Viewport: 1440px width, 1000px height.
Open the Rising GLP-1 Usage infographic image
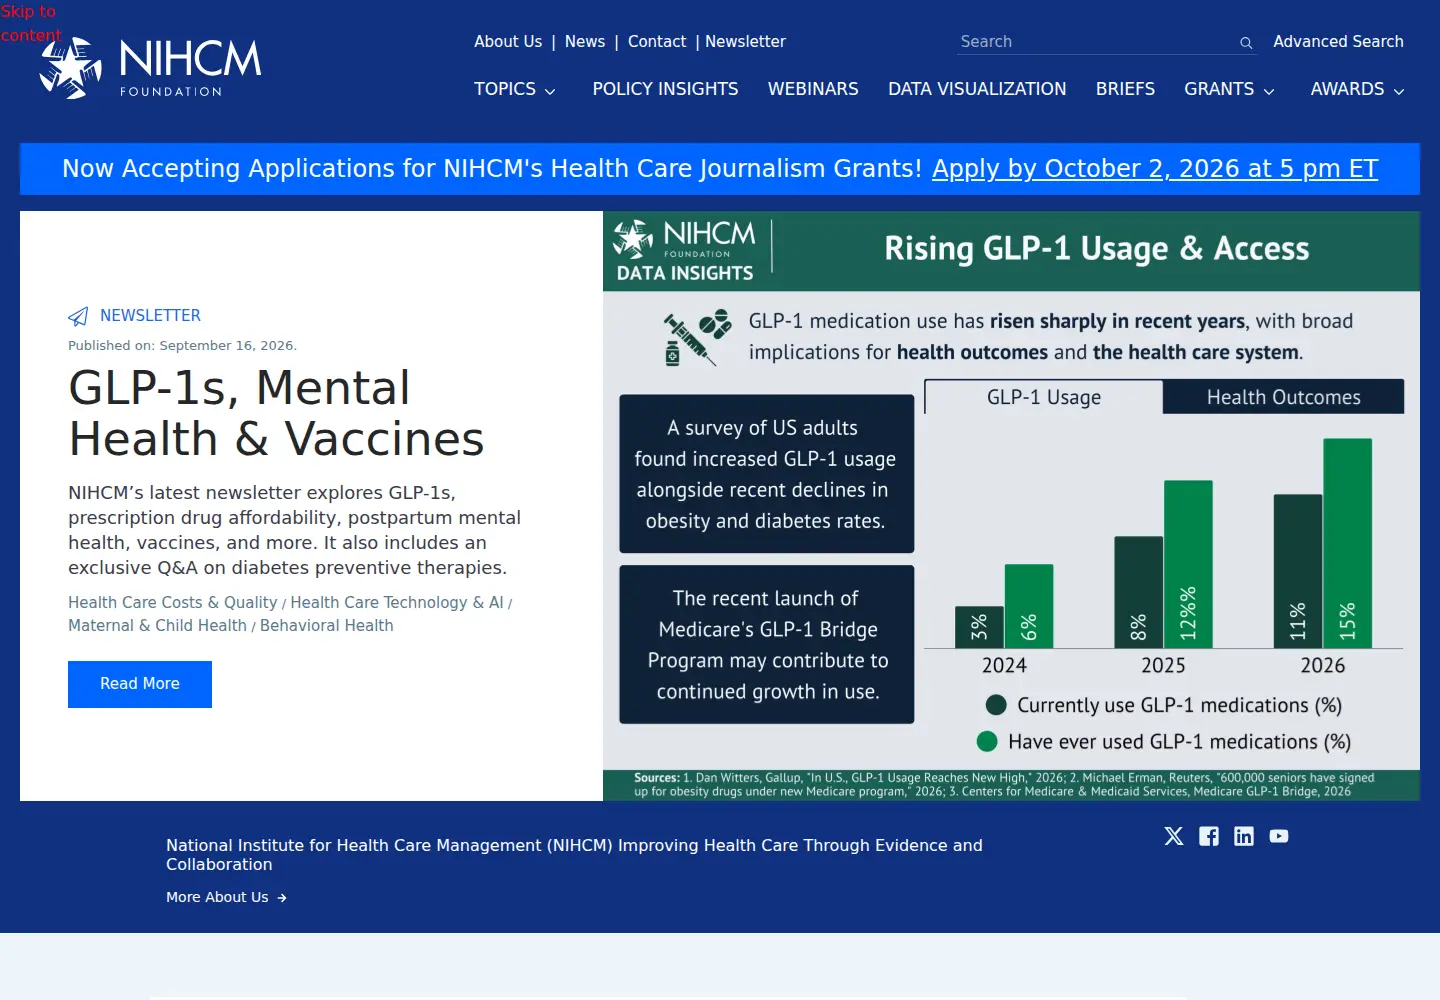[1011, 506]
